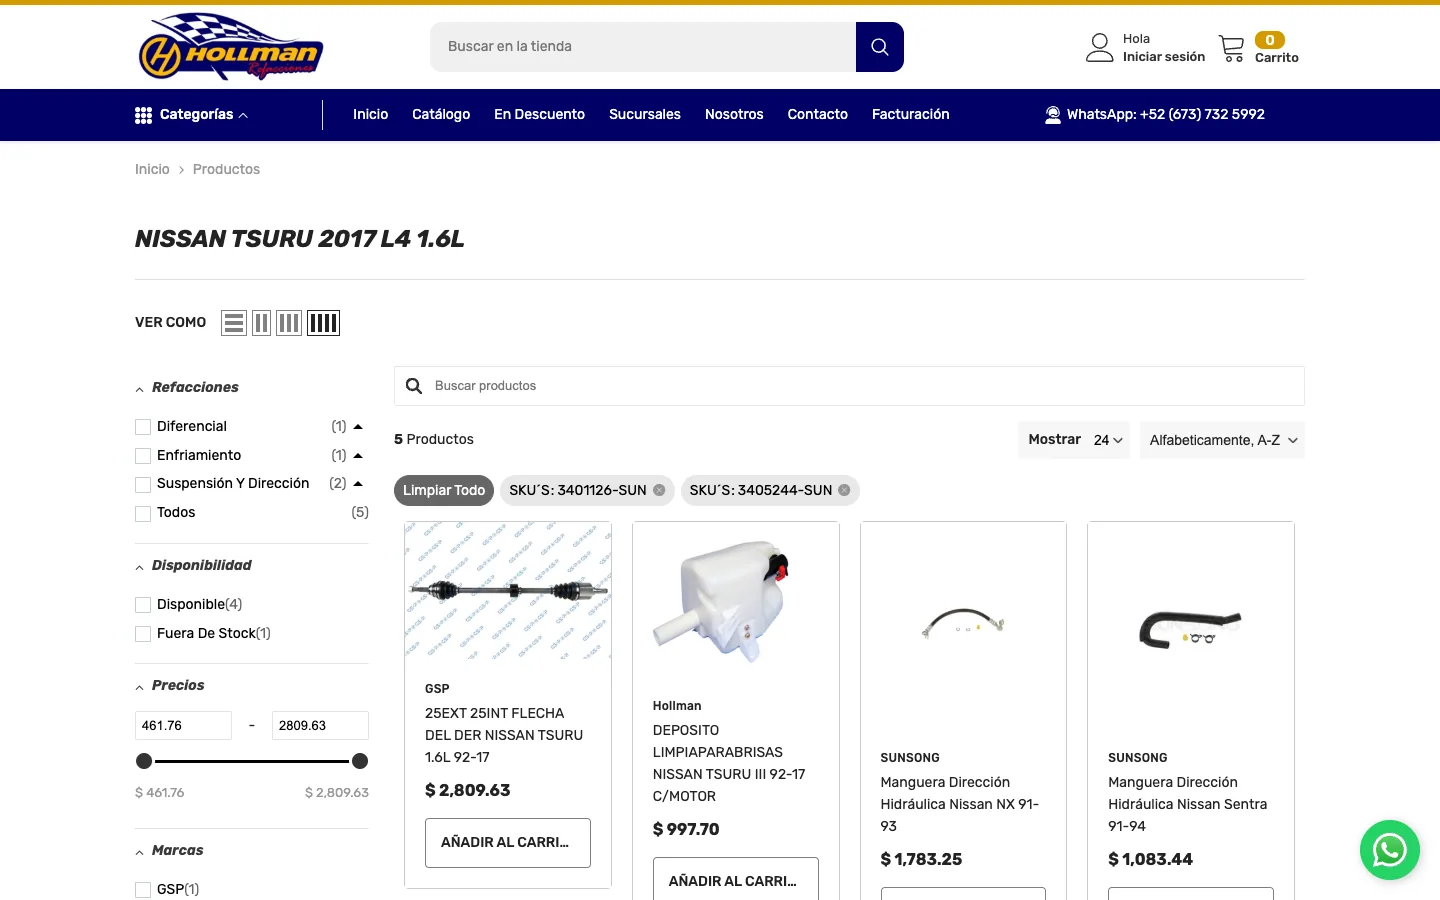Screen dimensions: 1440x900
Task: Open Sucursales menu item
Action: pos(645,115)
